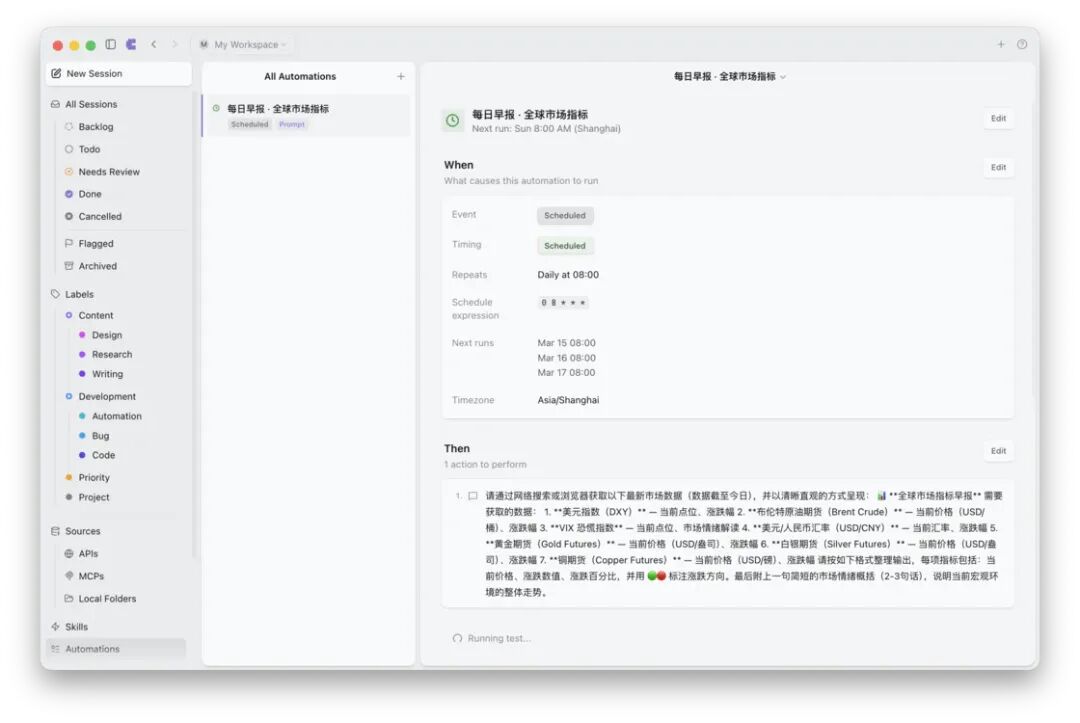Image resolution: width=1080 pixels, height=723 pixels.
Task: Click Edit in the When section
Action: pyautogui.click(x=998, y=167)
